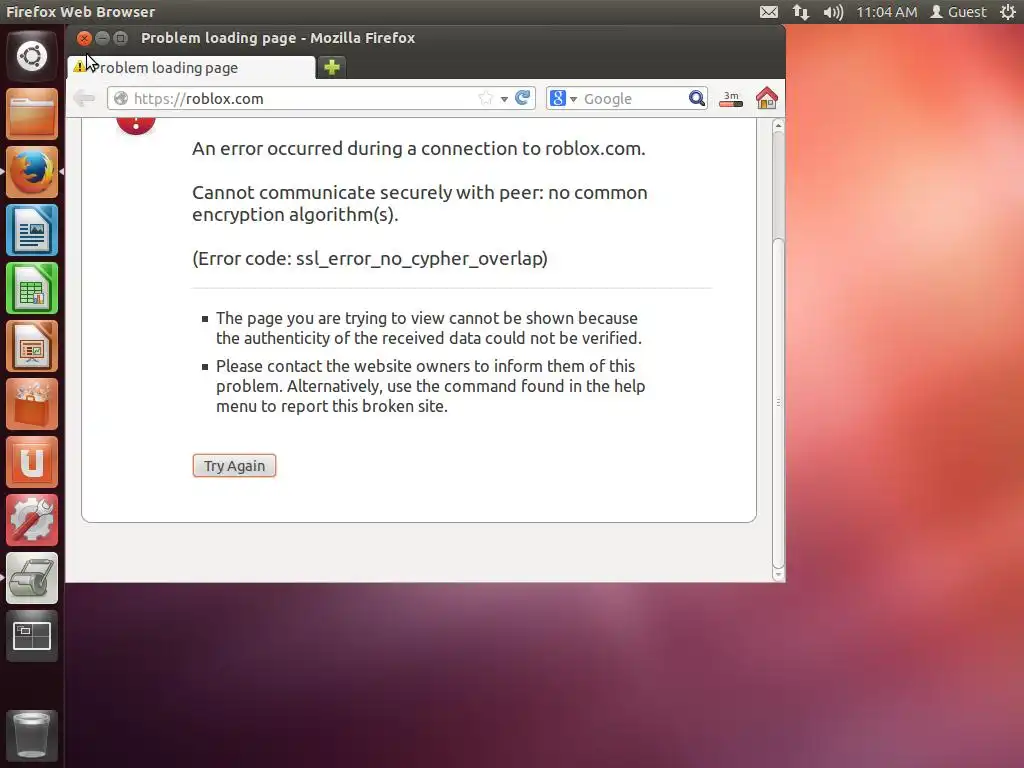Screen dimensions: 1024x768
Task: Click the 3m guest session timer icon
Action: click(731, 99)
